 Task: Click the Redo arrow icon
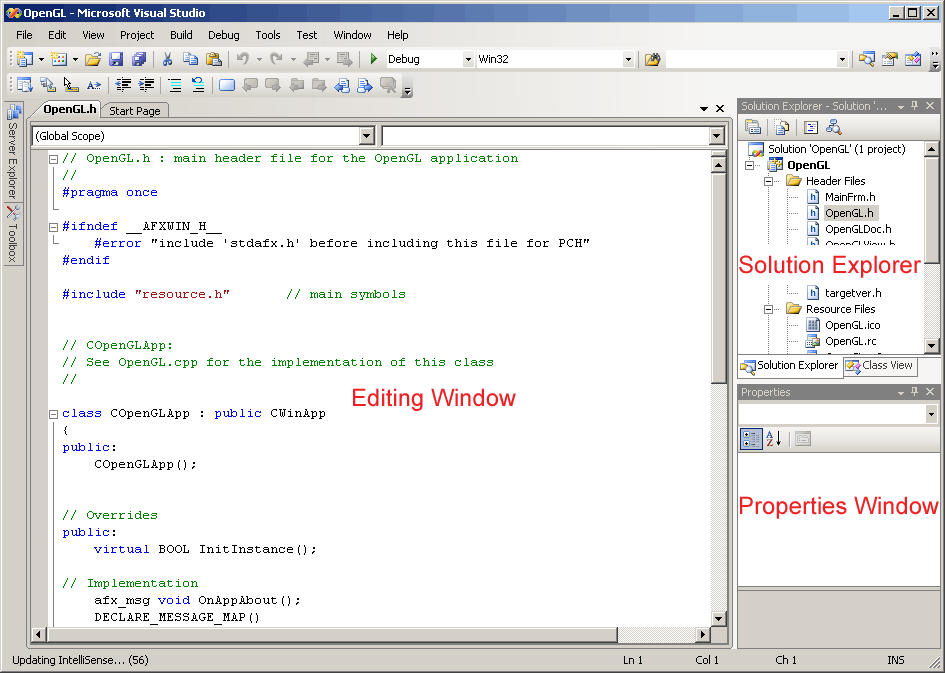(276, 59)
